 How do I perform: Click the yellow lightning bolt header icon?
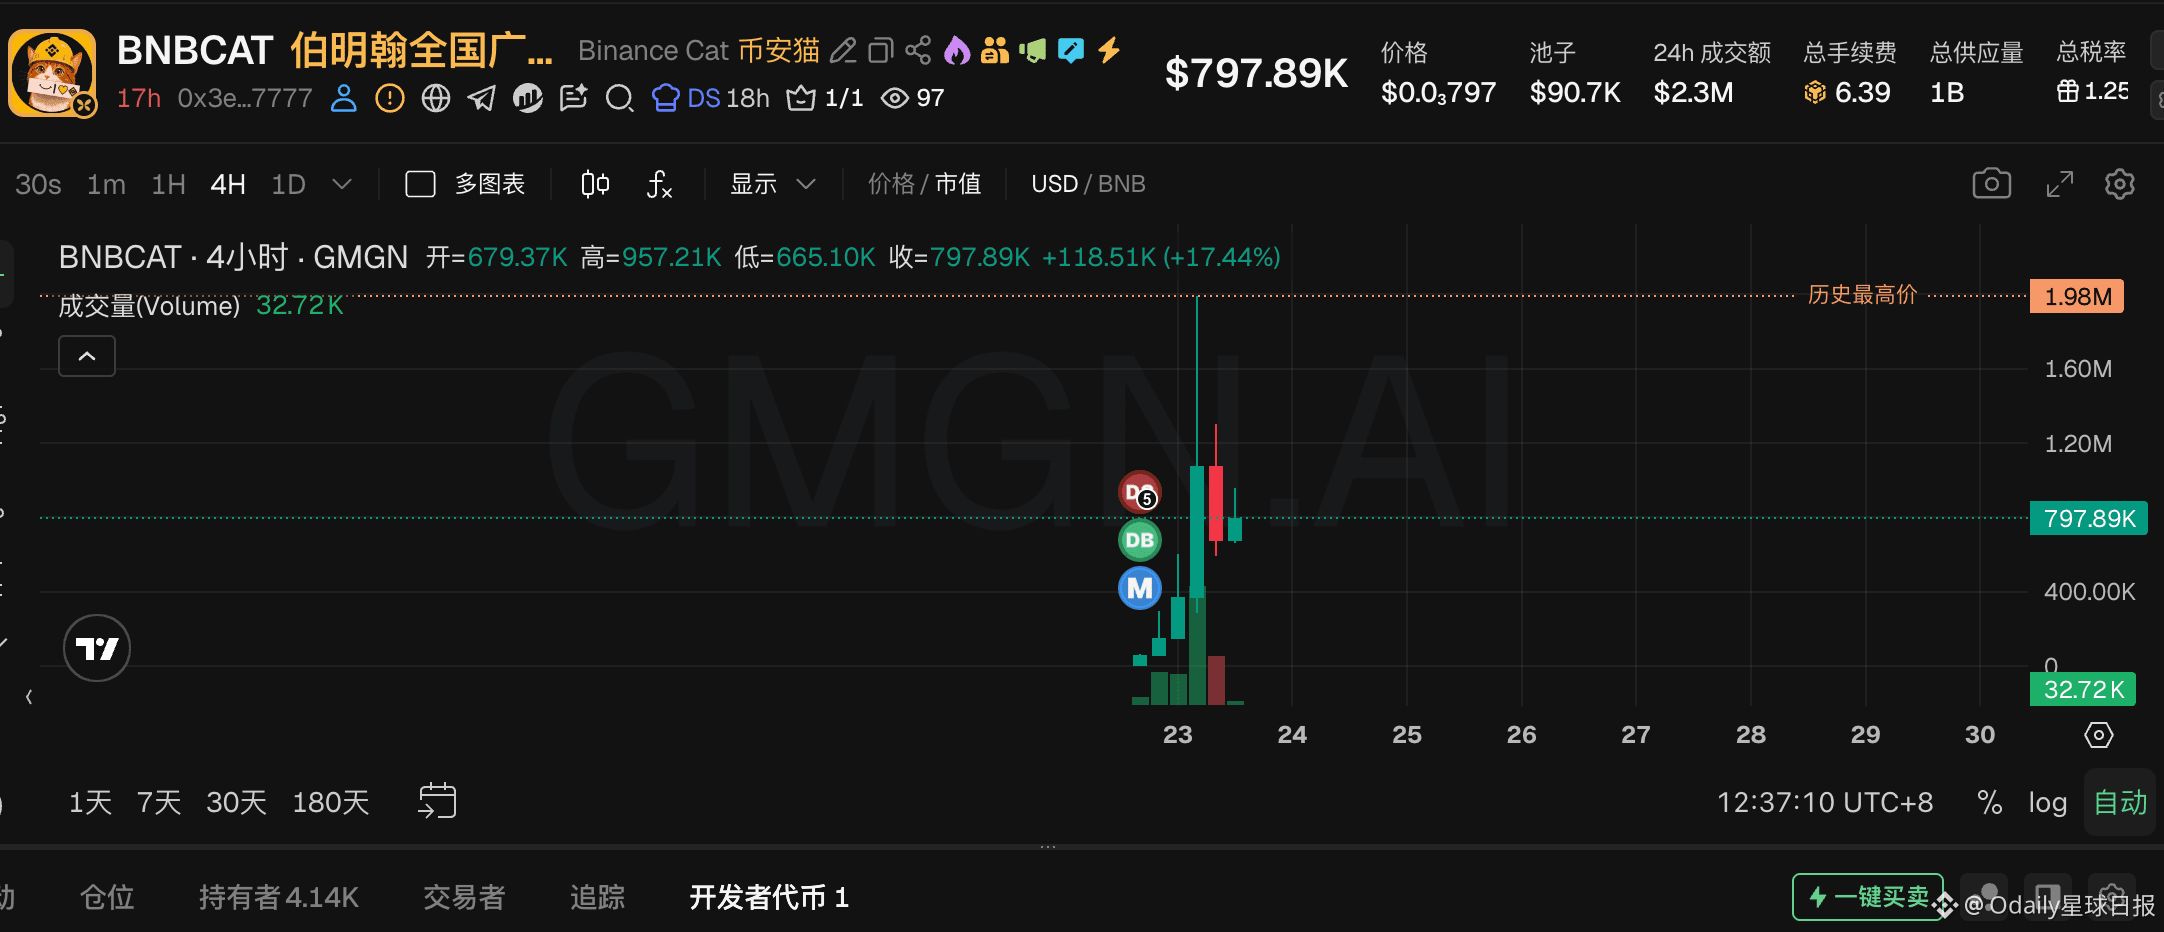pos(1109,50)
